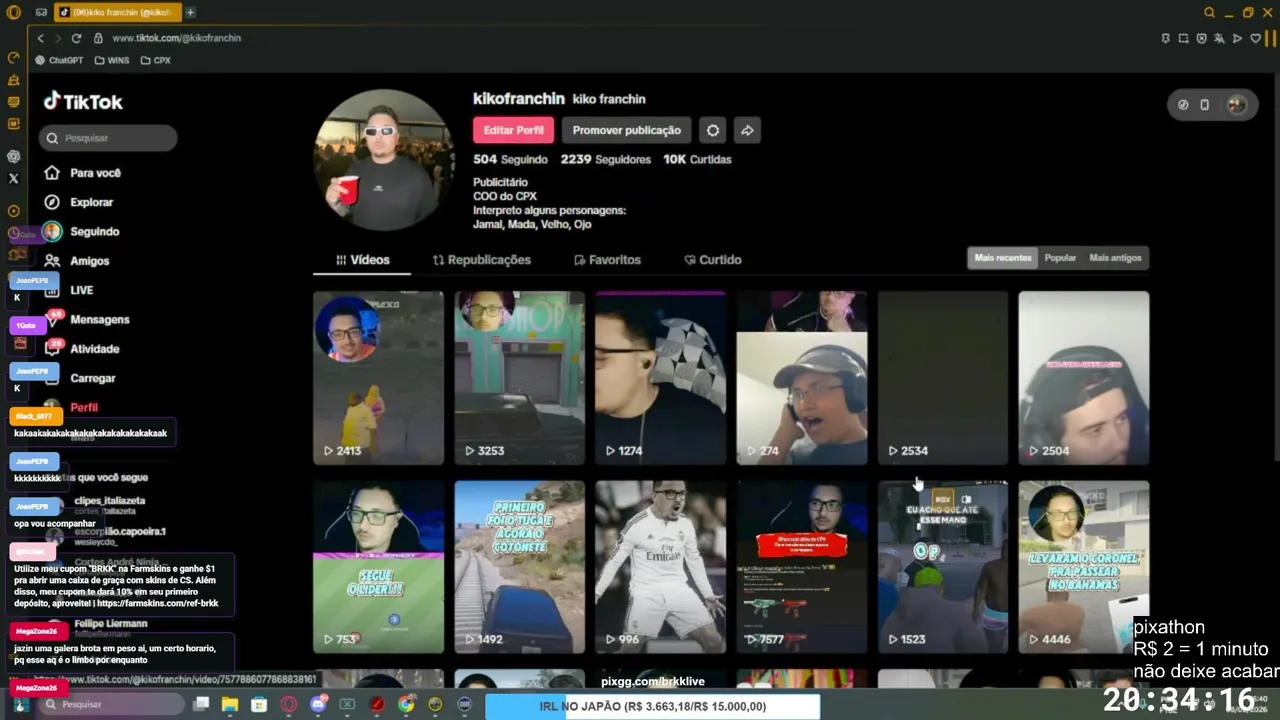Click the TikTok logo
This screenshot has height=720, width=1280.
[83, 101]
